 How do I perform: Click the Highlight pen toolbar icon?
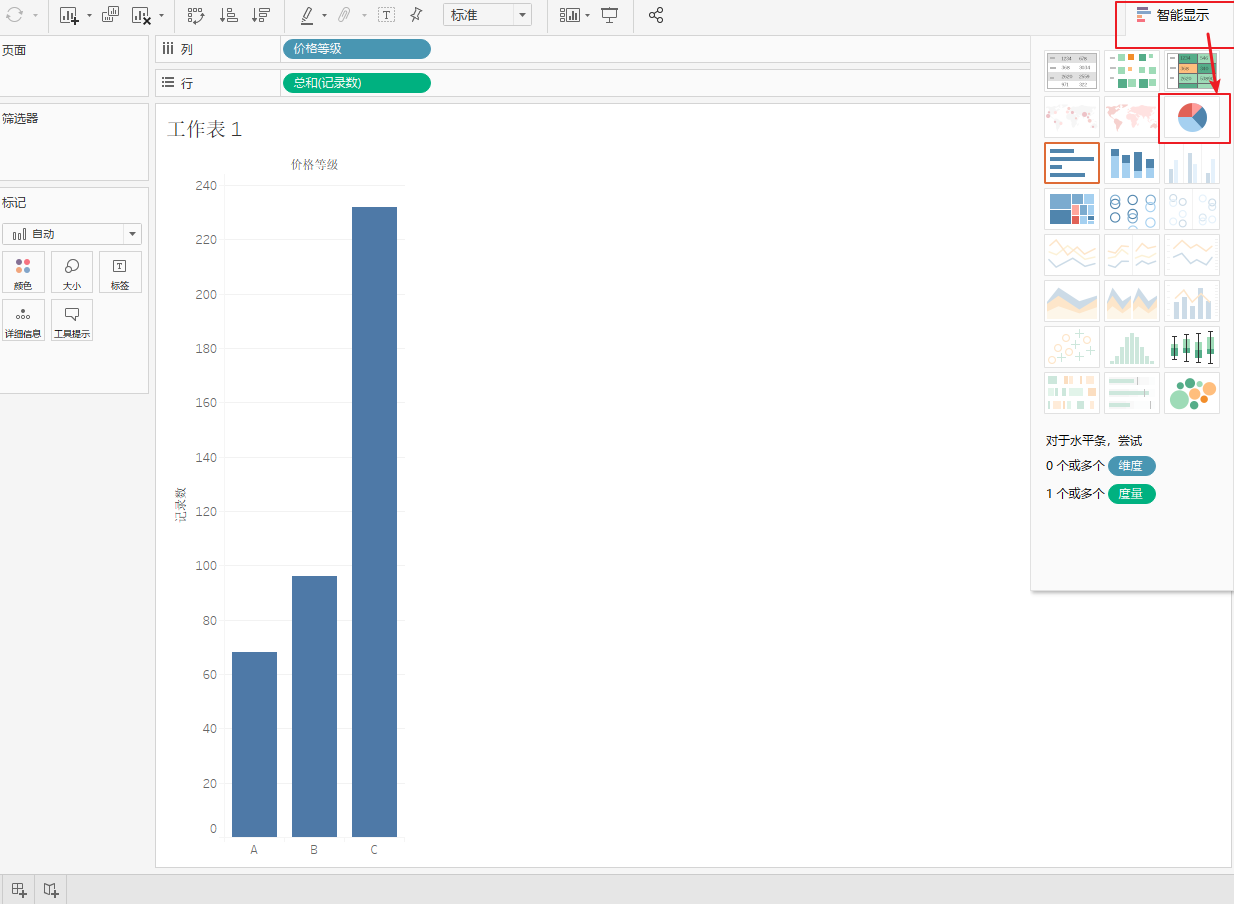tap(306, 15)
